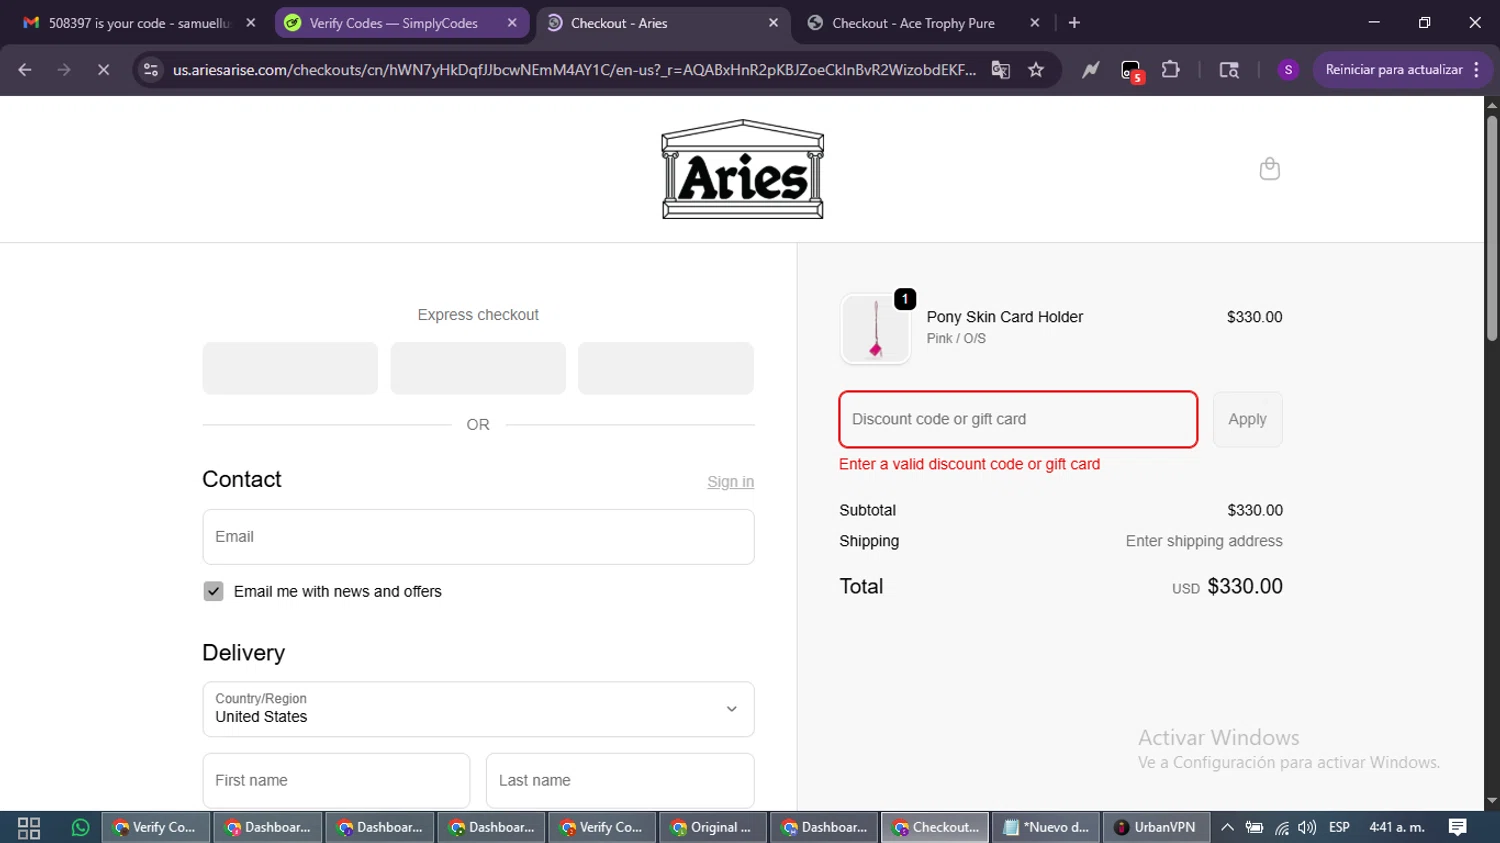Open the site information icon in address bar
Screen dimensions: 1500x843
click(x=151, y=69)
